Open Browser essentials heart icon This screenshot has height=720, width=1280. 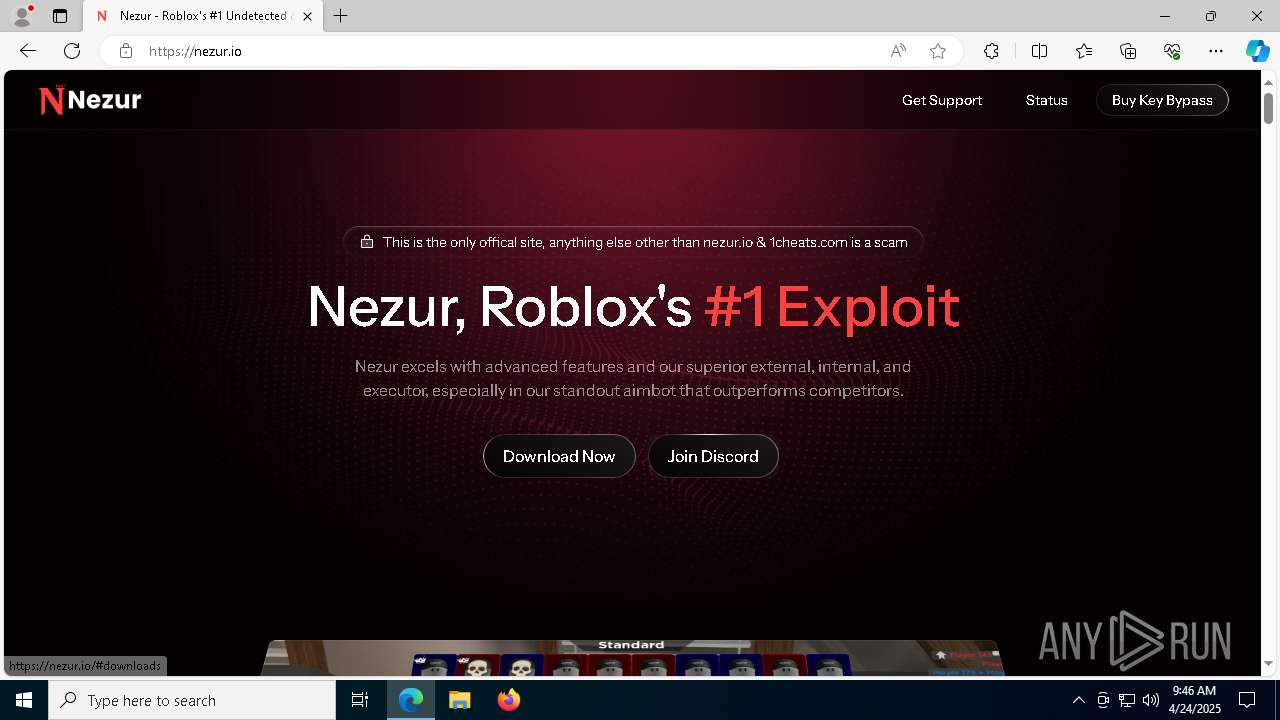[x=1172, y=51]
